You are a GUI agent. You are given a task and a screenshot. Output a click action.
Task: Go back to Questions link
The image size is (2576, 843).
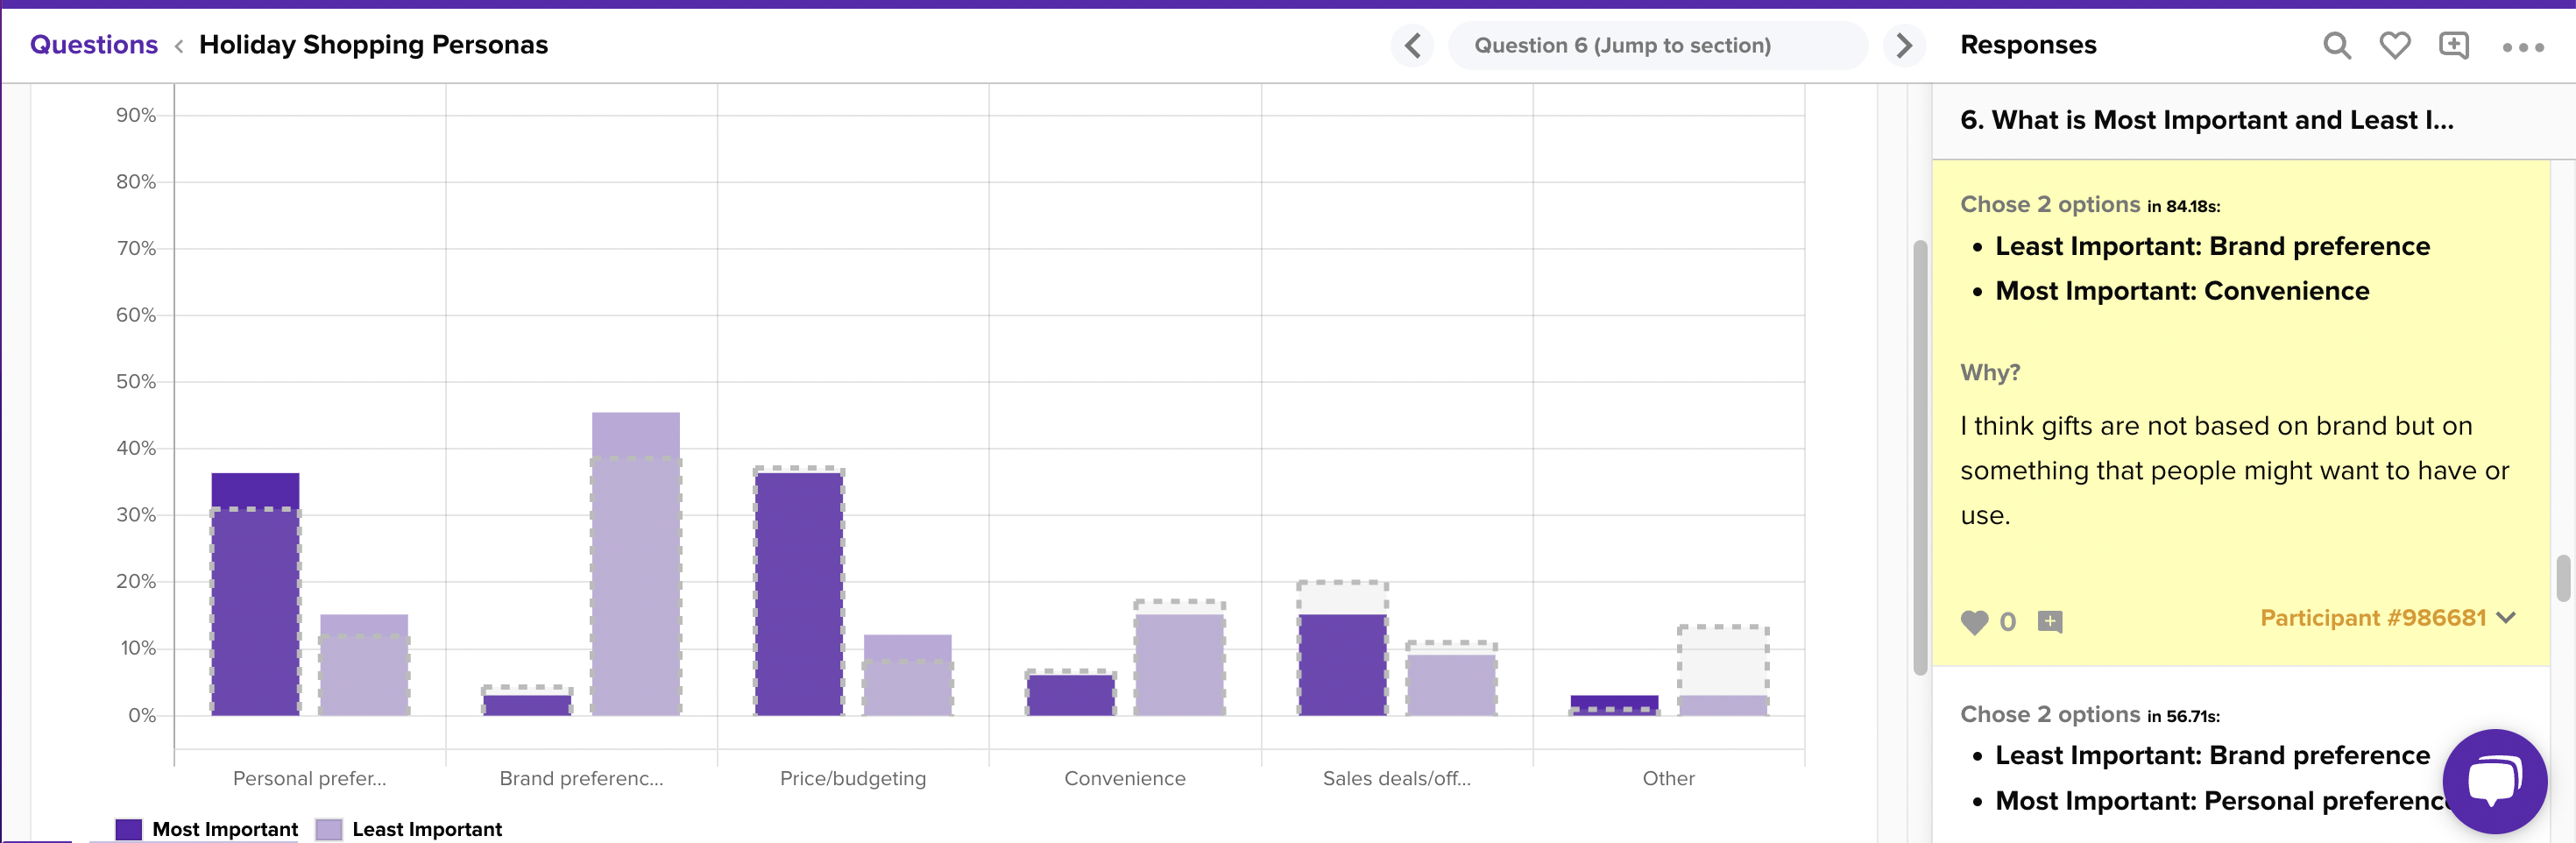point(94,45)
